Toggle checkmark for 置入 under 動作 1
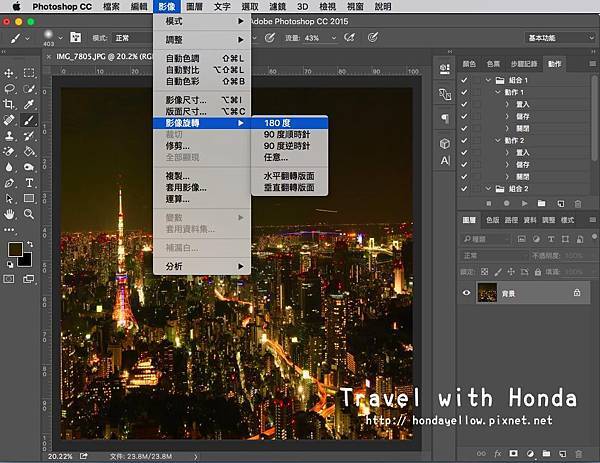The width and height of the screenshot is (600, 463). click(x=464, y=104)
